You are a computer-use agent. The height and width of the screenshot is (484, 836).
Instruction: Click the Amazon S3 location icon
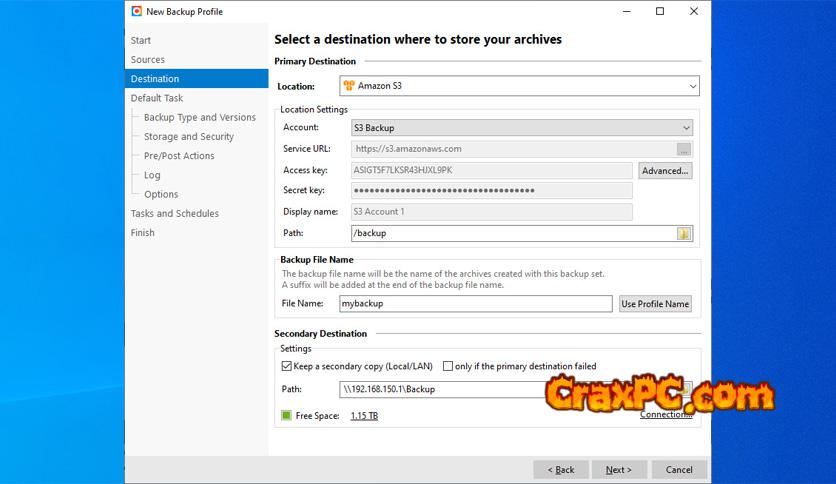coord(349,86)
